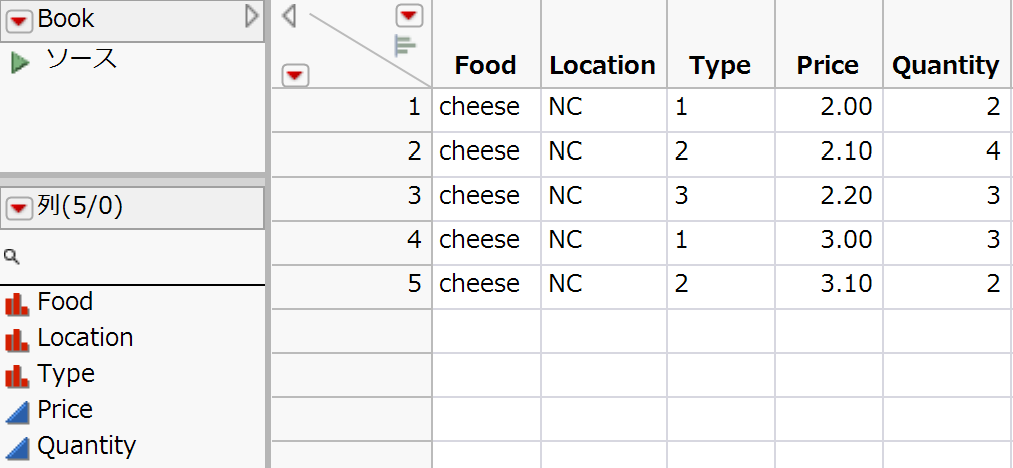Viewport: 1013px width, 468px height.
Task: Click the column sort bars icon in the table corner
Action: click(405, 45)
